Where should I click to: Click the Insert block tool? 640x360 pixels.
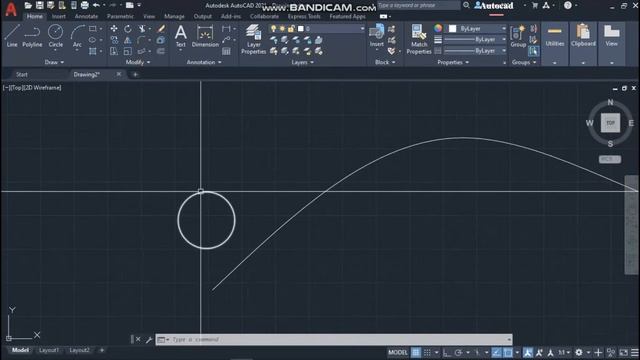click(376, 35)
